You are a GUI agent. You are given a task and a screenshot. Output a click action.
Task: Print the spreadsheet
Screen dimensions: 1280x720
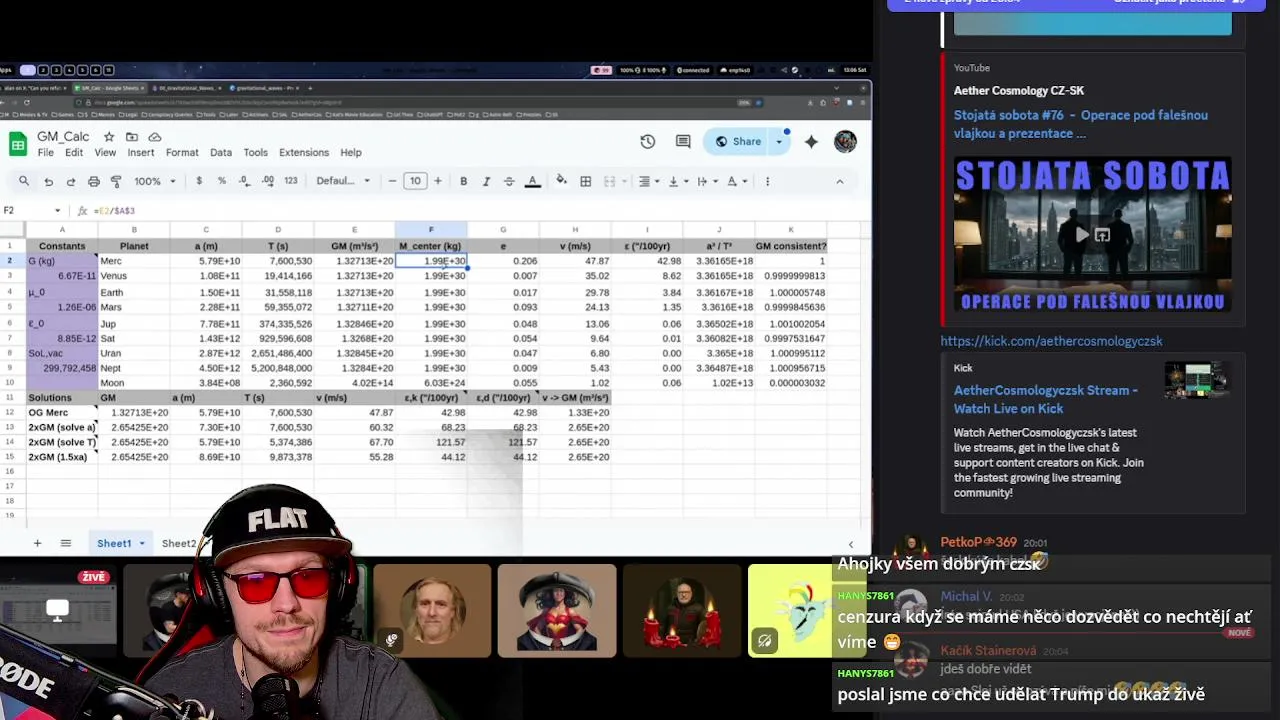[94, 181]
